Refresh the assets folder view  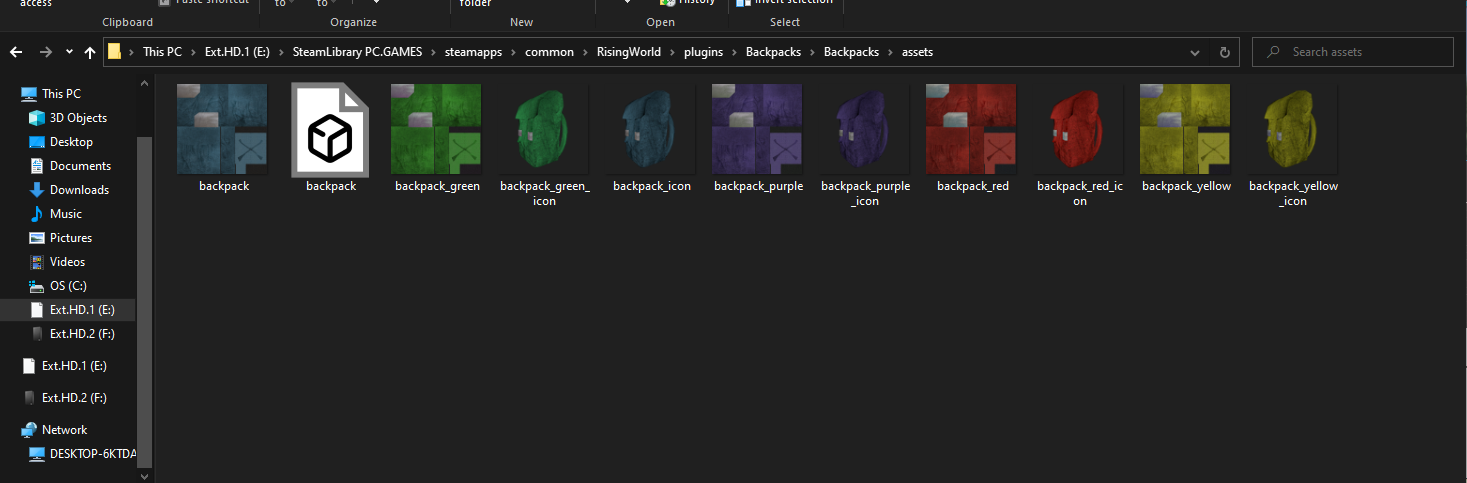[x=1224, y=52]
